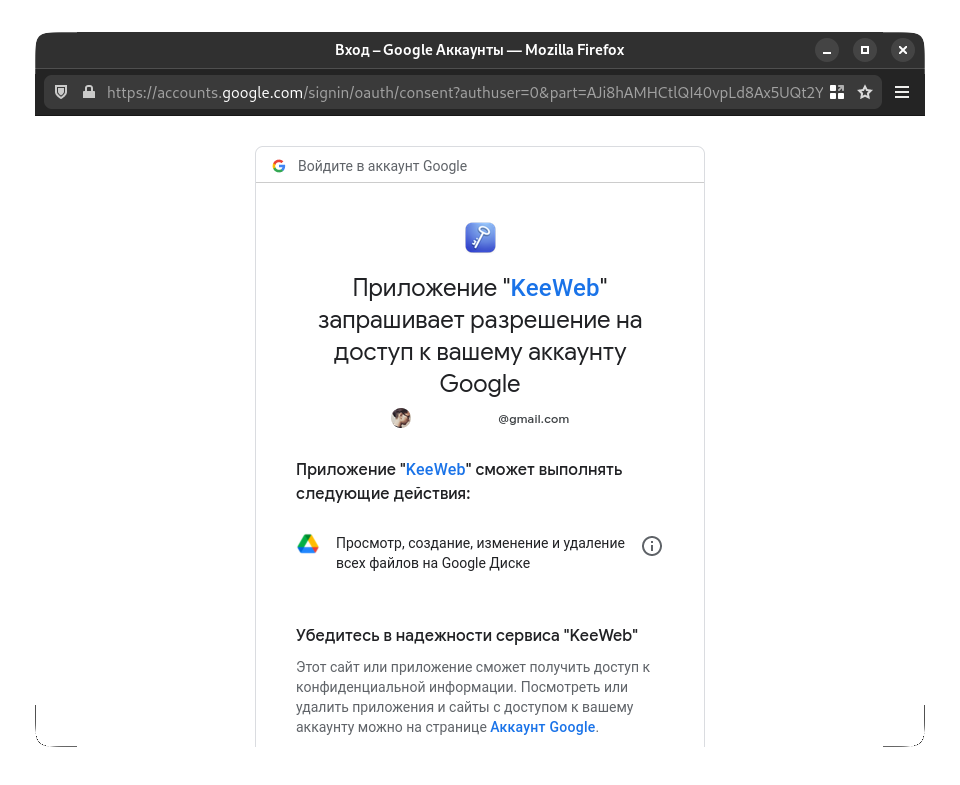Viewport: 960px width, 785px height.
Task: Maximize the Firefox window
Action: 864,50
